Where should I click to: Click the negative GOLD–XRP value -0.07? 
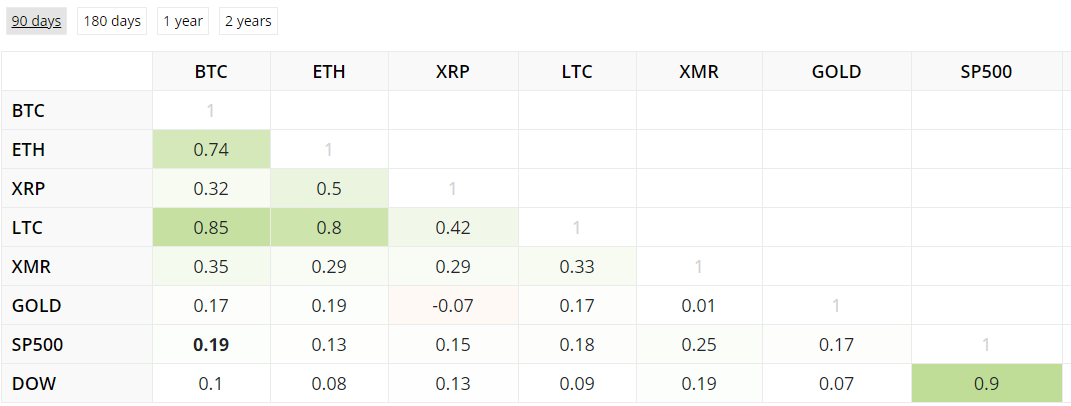453,306
